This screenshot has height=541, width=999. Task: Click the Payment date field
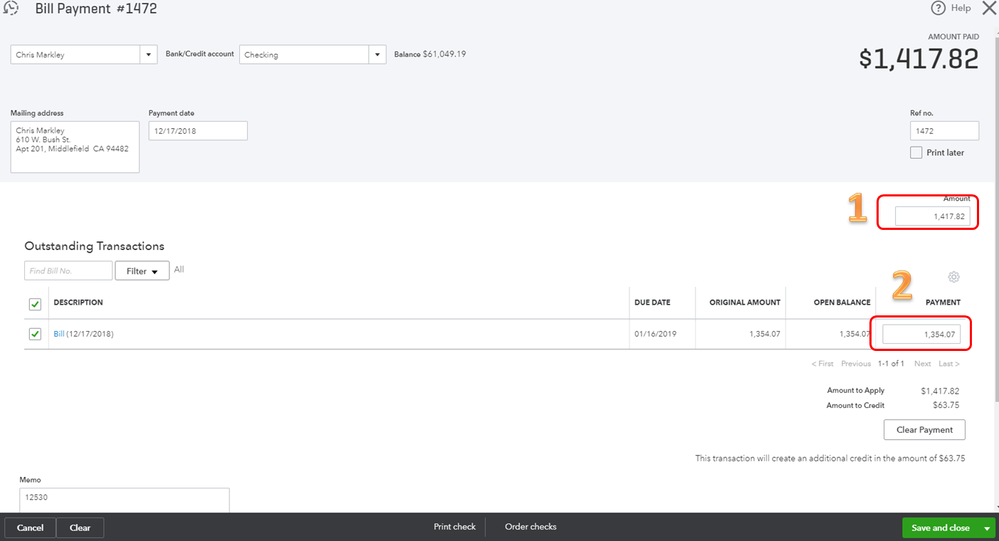(x=198, y=131)
